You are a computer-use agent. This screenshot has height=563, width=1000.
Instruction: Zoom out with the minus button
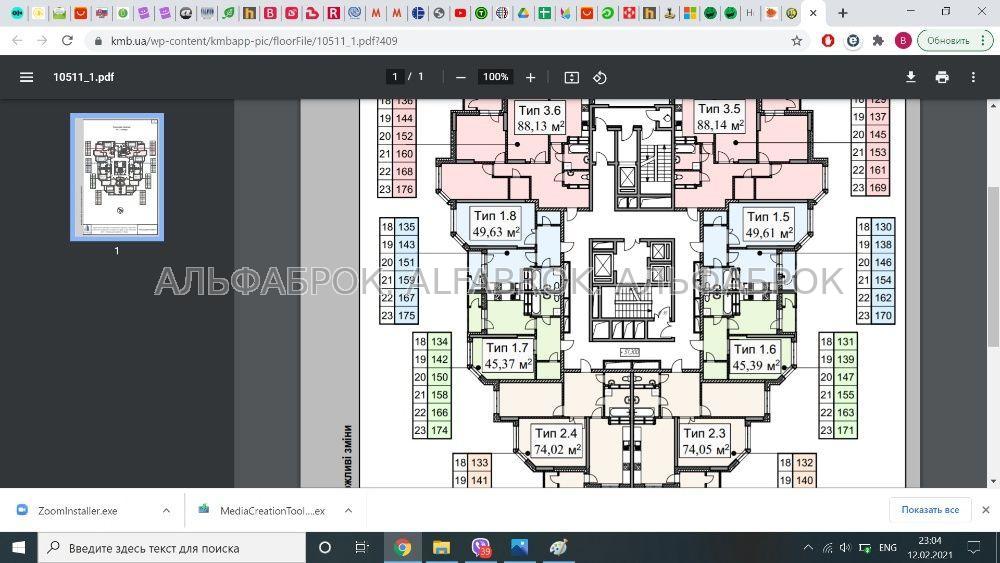(461, 77)
